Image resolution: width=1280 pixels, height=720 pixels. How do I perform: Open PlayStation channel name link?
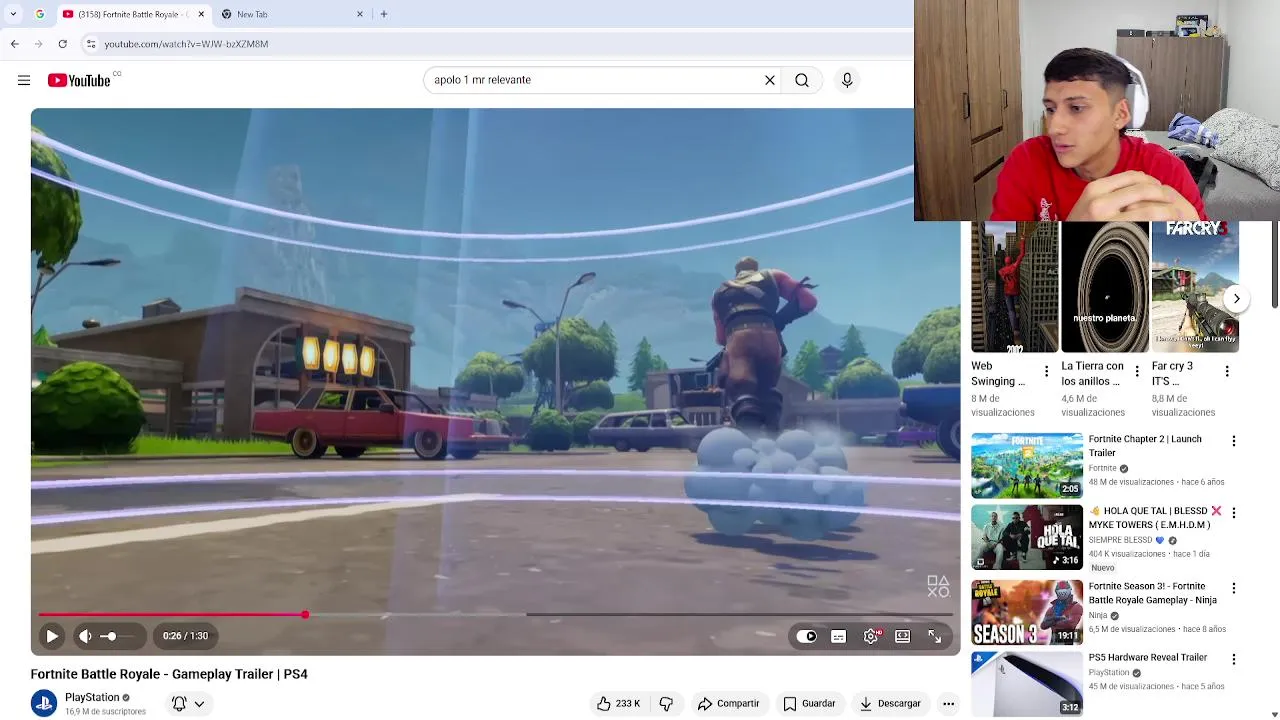pos(92,697)
